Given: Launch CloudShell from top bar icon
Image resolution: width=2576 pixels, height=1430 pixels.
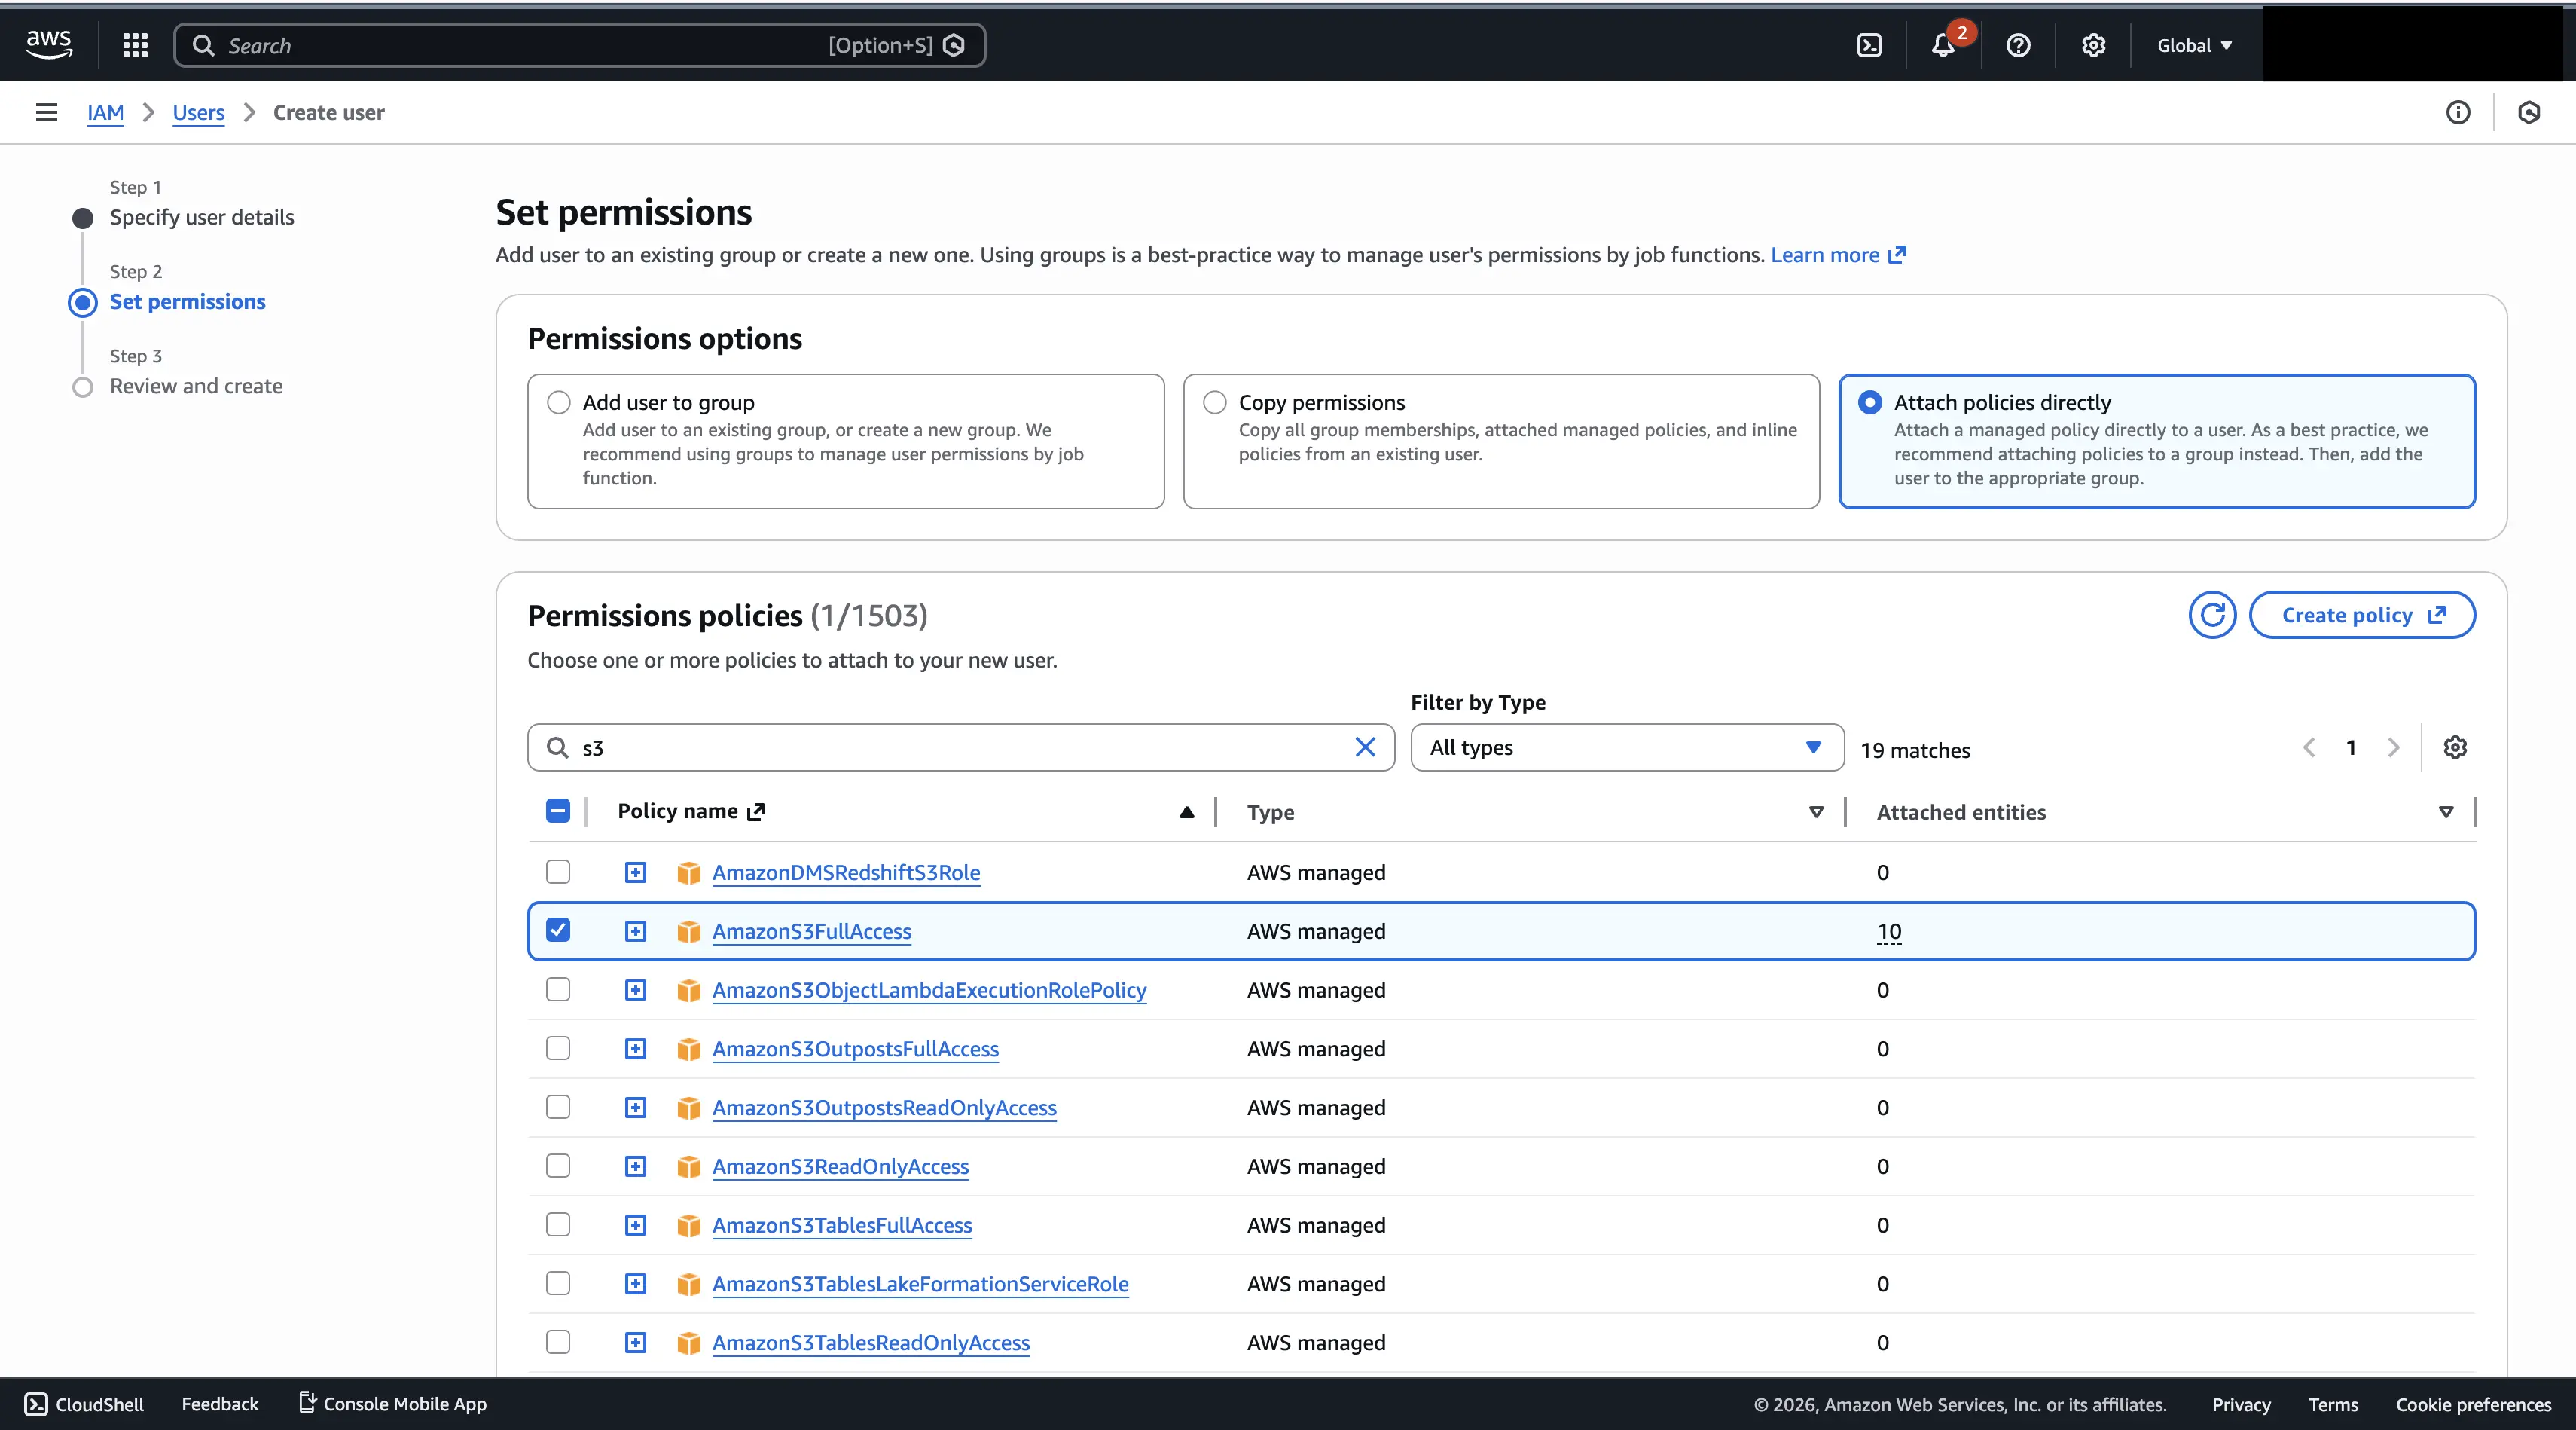Looking at the screenshot, I should [1868, 45].
